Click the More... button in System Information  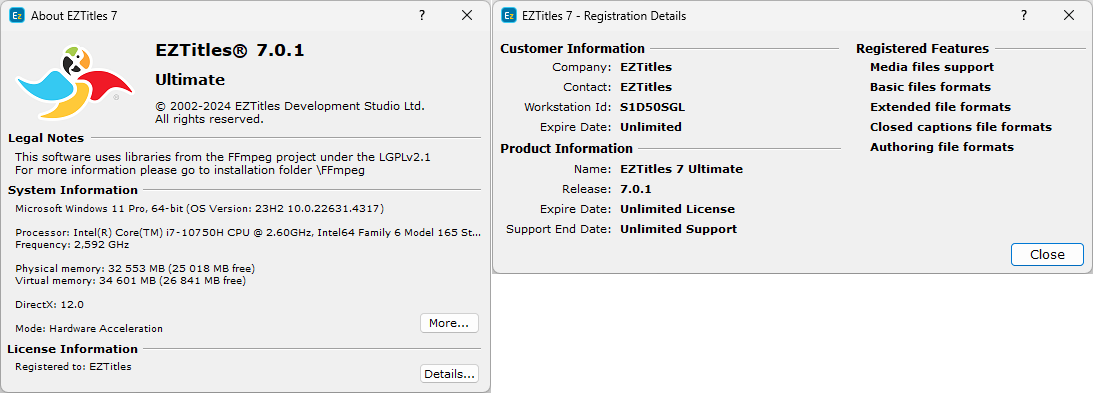(449, 323)
